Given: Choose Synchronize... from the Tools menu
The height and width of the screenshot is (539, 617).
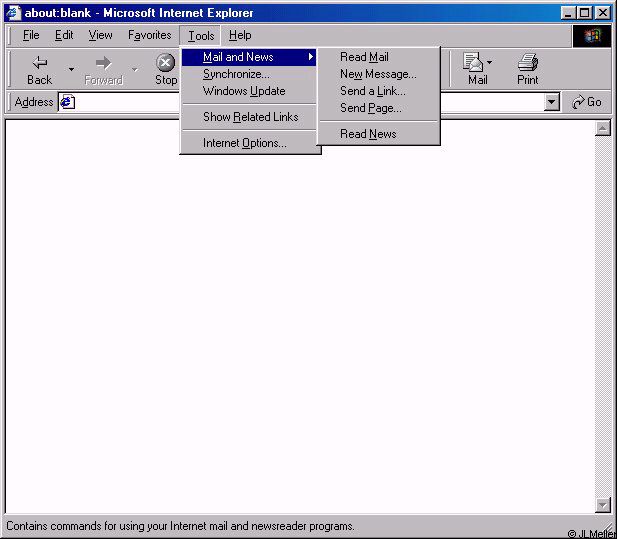Looking at the screenshot, I should [x=249, y=74].
